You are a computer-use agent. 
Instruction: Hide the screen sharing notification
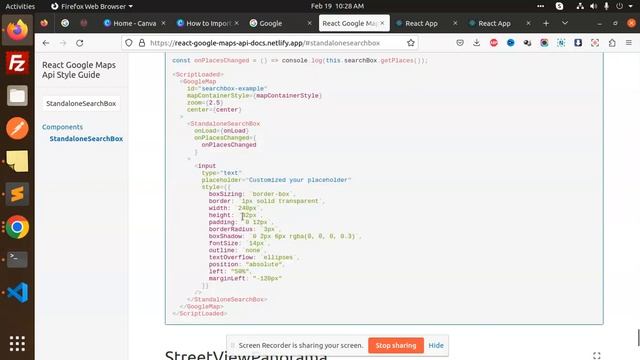pos(436,345)
